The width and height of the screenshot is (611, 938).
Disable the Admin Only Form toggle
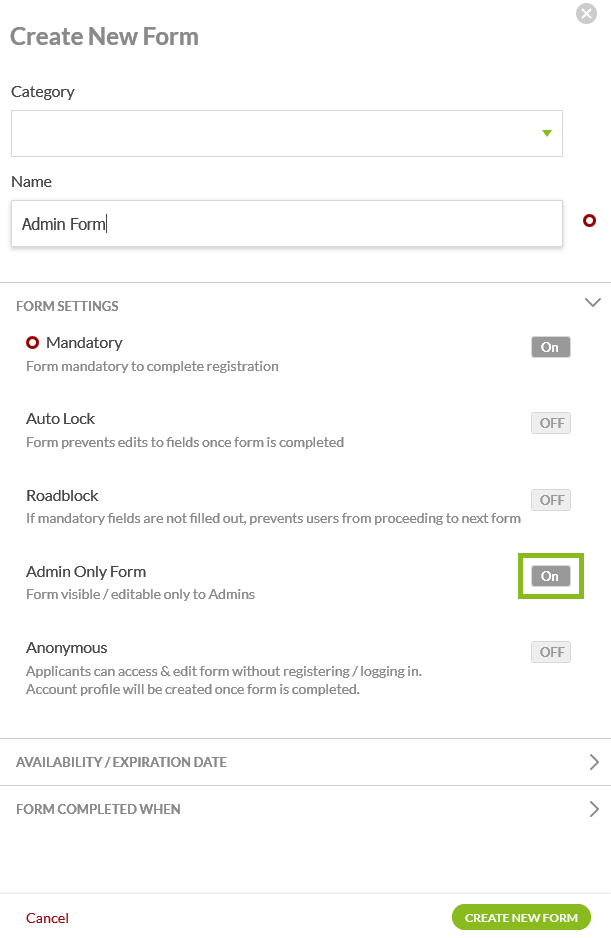(550, 576)
